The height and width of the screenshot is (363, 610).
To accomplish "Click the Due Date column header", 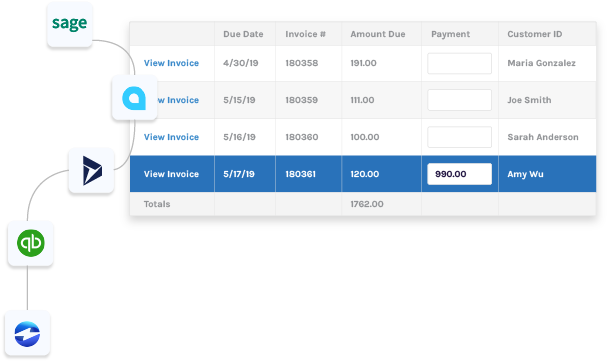I will coord(243,34).
